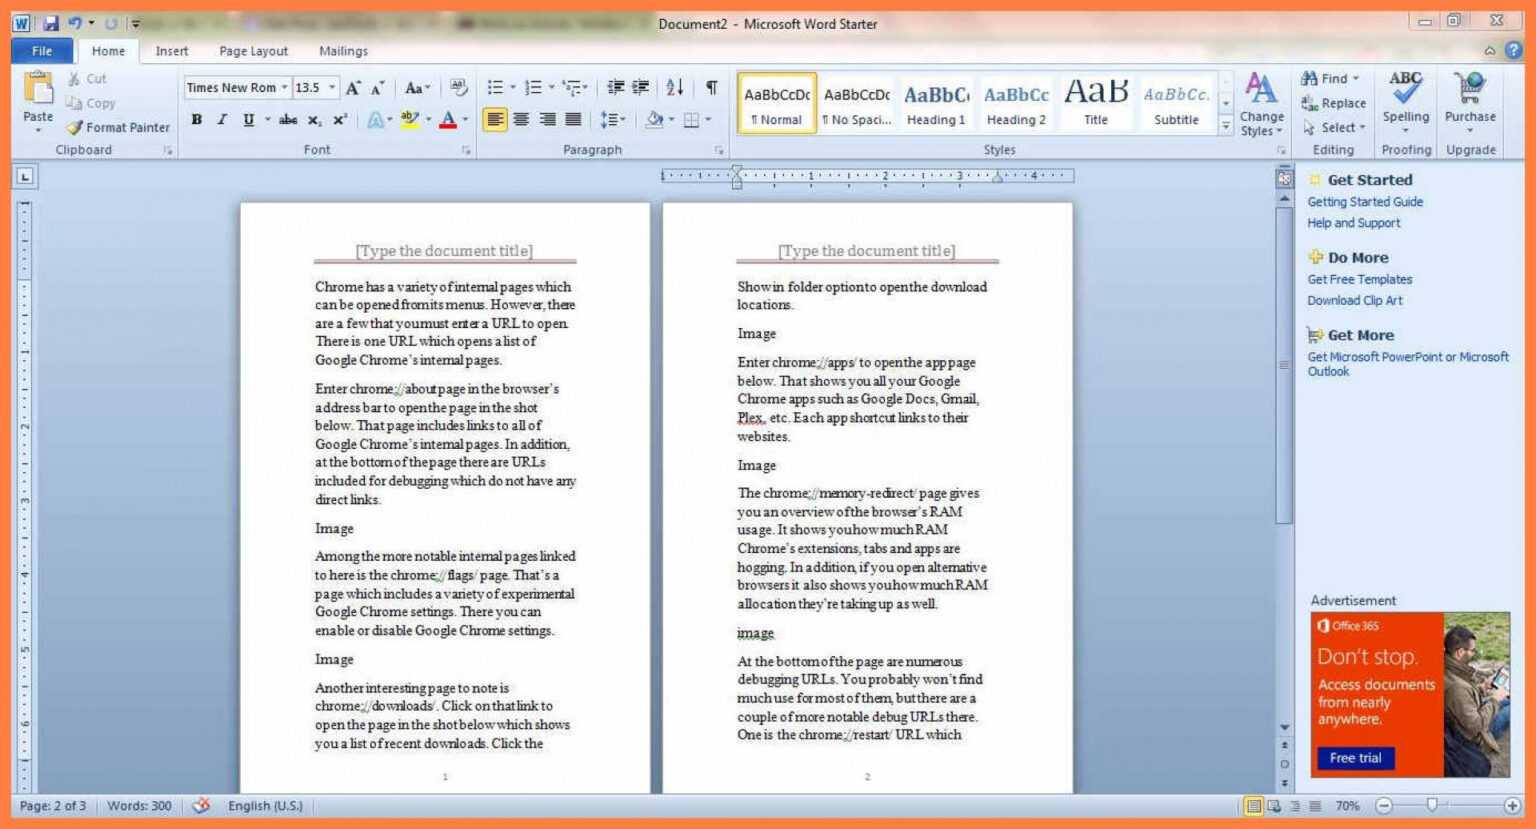This screenshot has width=1536, height=829.
Task: Click the Sort icon in Paragraph group
Action: pos(675,88)
